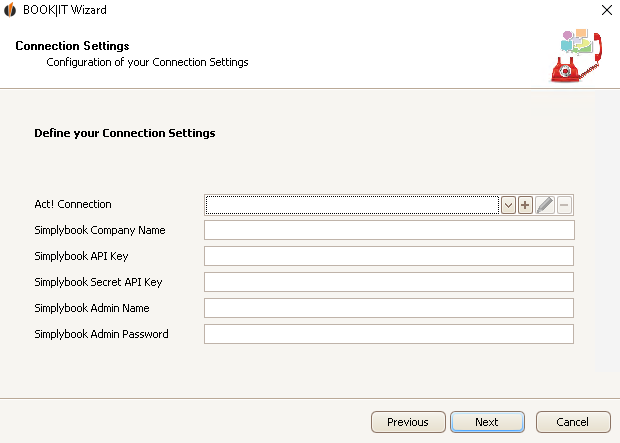Click the Connection Settings heading

72,46
